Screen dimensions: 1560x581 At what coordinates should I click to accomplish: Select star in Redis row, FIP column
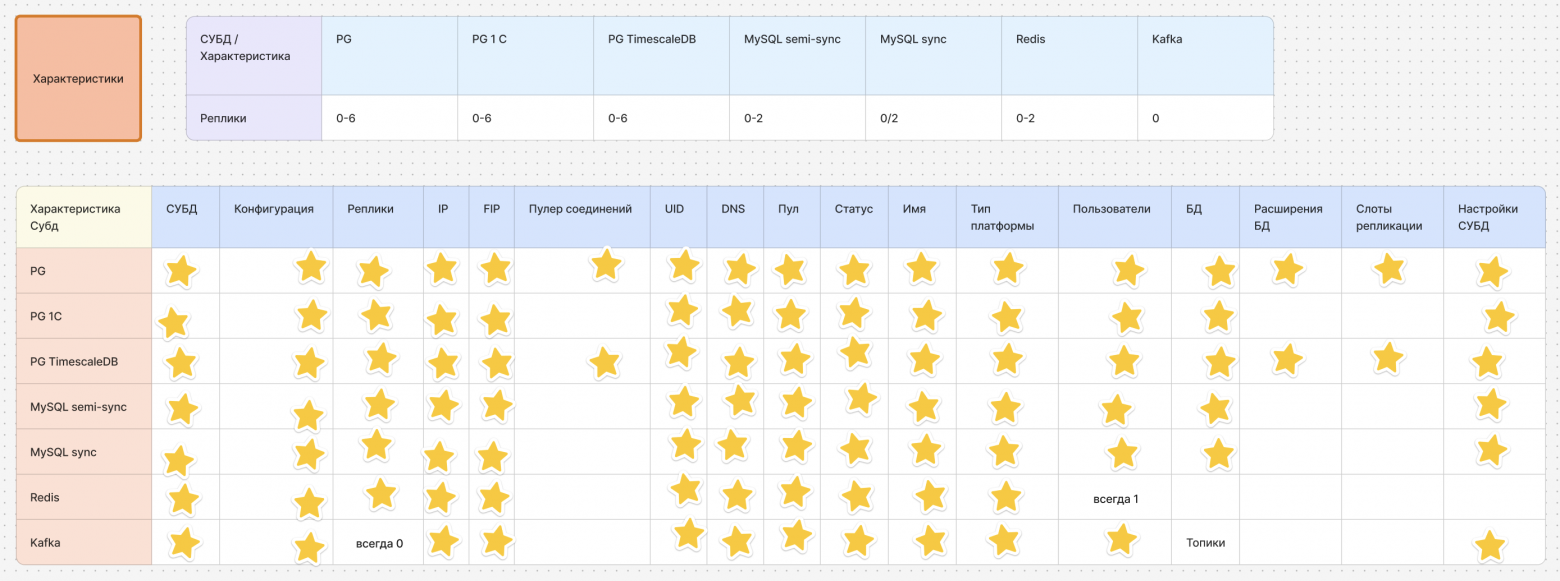click(x=494, y=498)
